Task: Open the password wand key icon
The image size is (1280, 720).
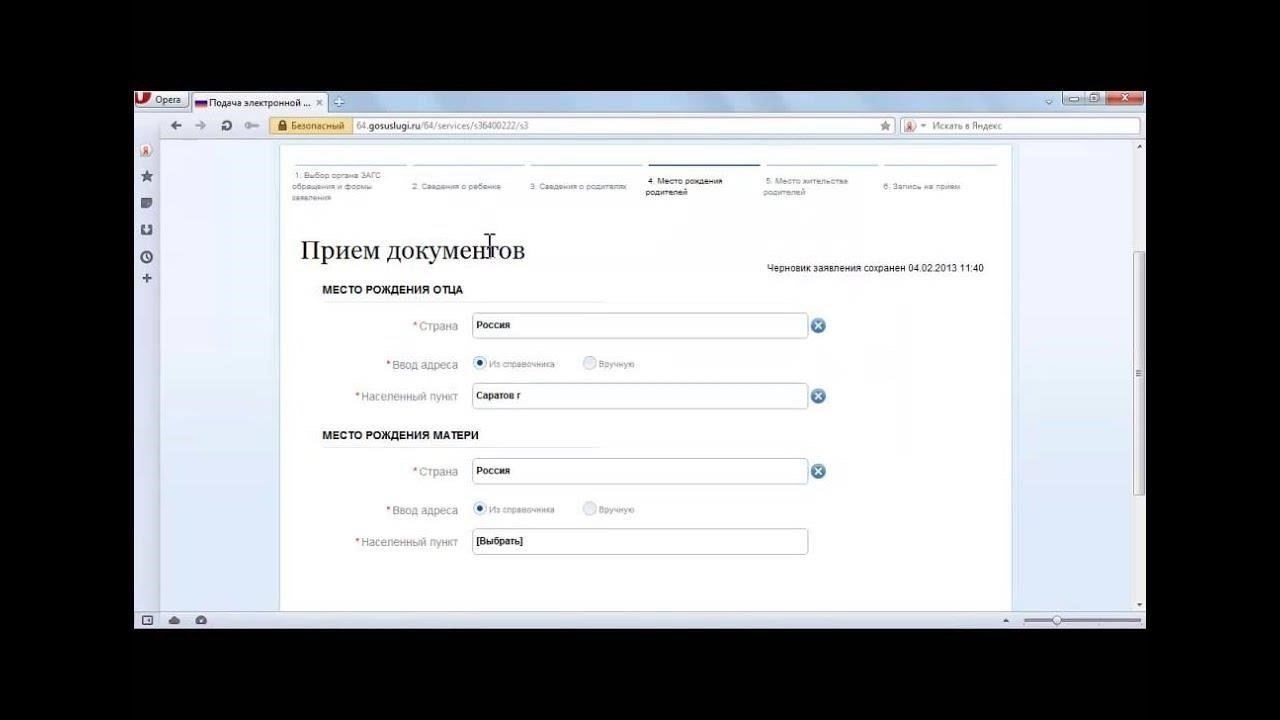Action: pyautogui.click(x=251, y=126)
